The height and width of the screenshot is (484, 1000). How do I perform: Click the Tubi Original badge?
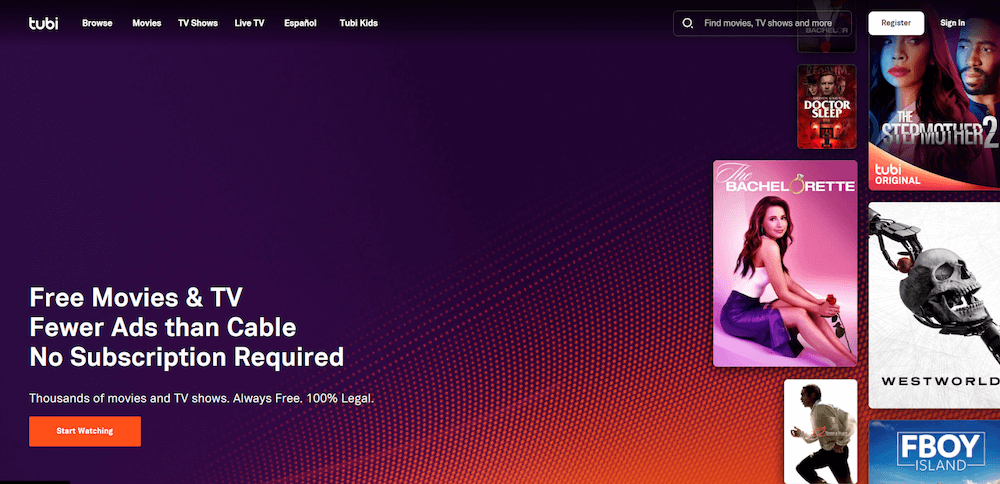coord(897,175)
